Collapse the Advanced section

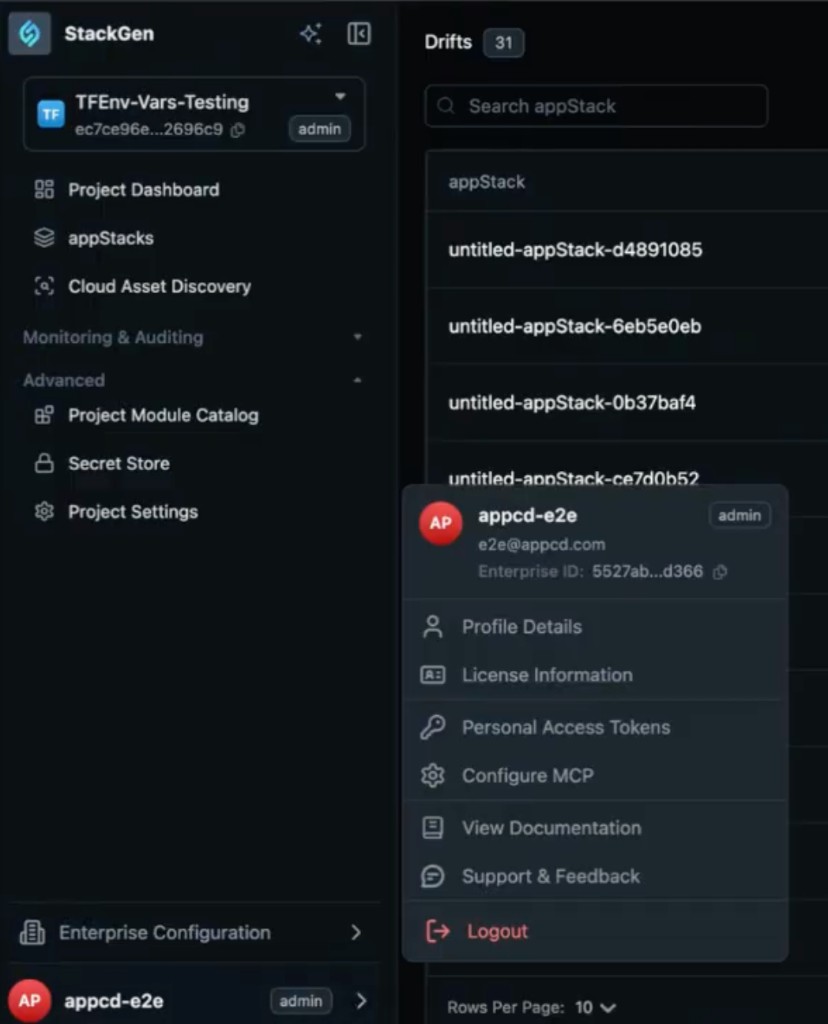point(357,380)
